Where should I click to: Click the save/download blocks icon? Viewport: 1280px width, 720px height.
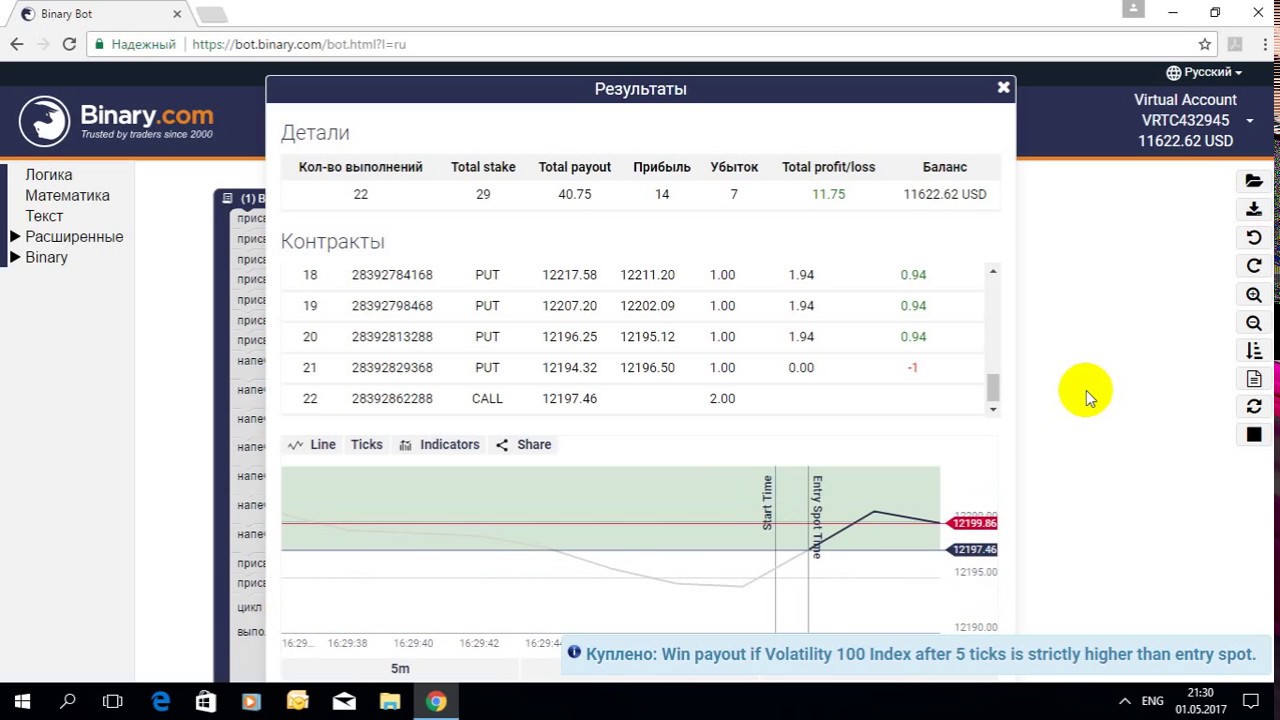click(x=1253, y=209)
